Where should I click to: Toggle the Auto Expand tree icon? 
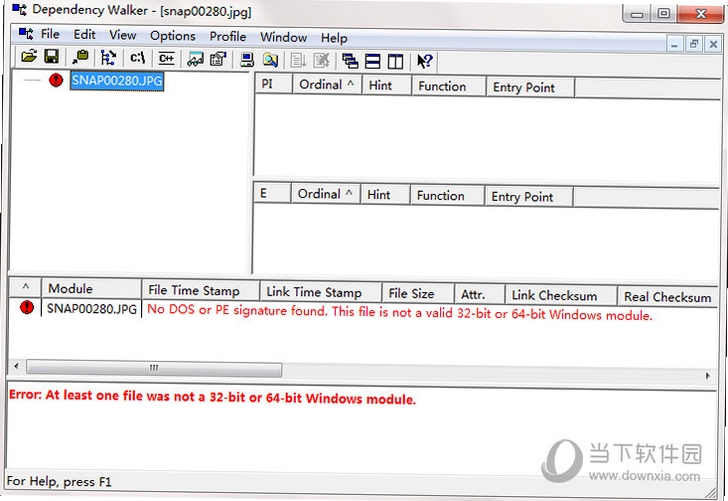[x=109, y=58]
